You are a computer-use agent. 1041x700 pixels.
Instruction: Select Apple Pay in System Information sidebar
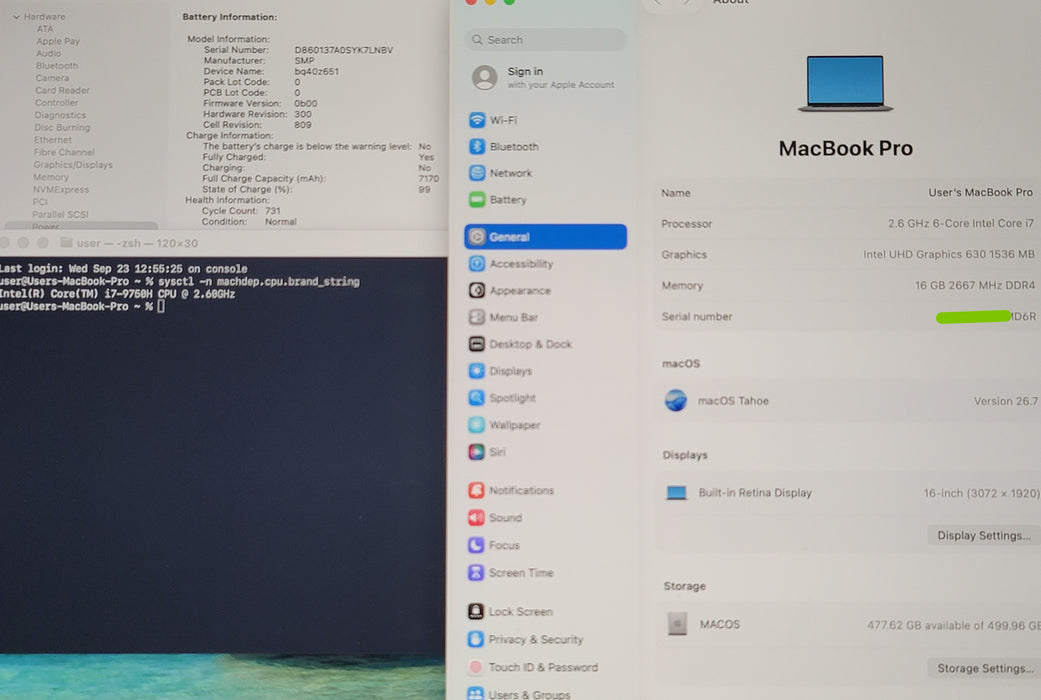pyautogui.click(x=58, y=41)
